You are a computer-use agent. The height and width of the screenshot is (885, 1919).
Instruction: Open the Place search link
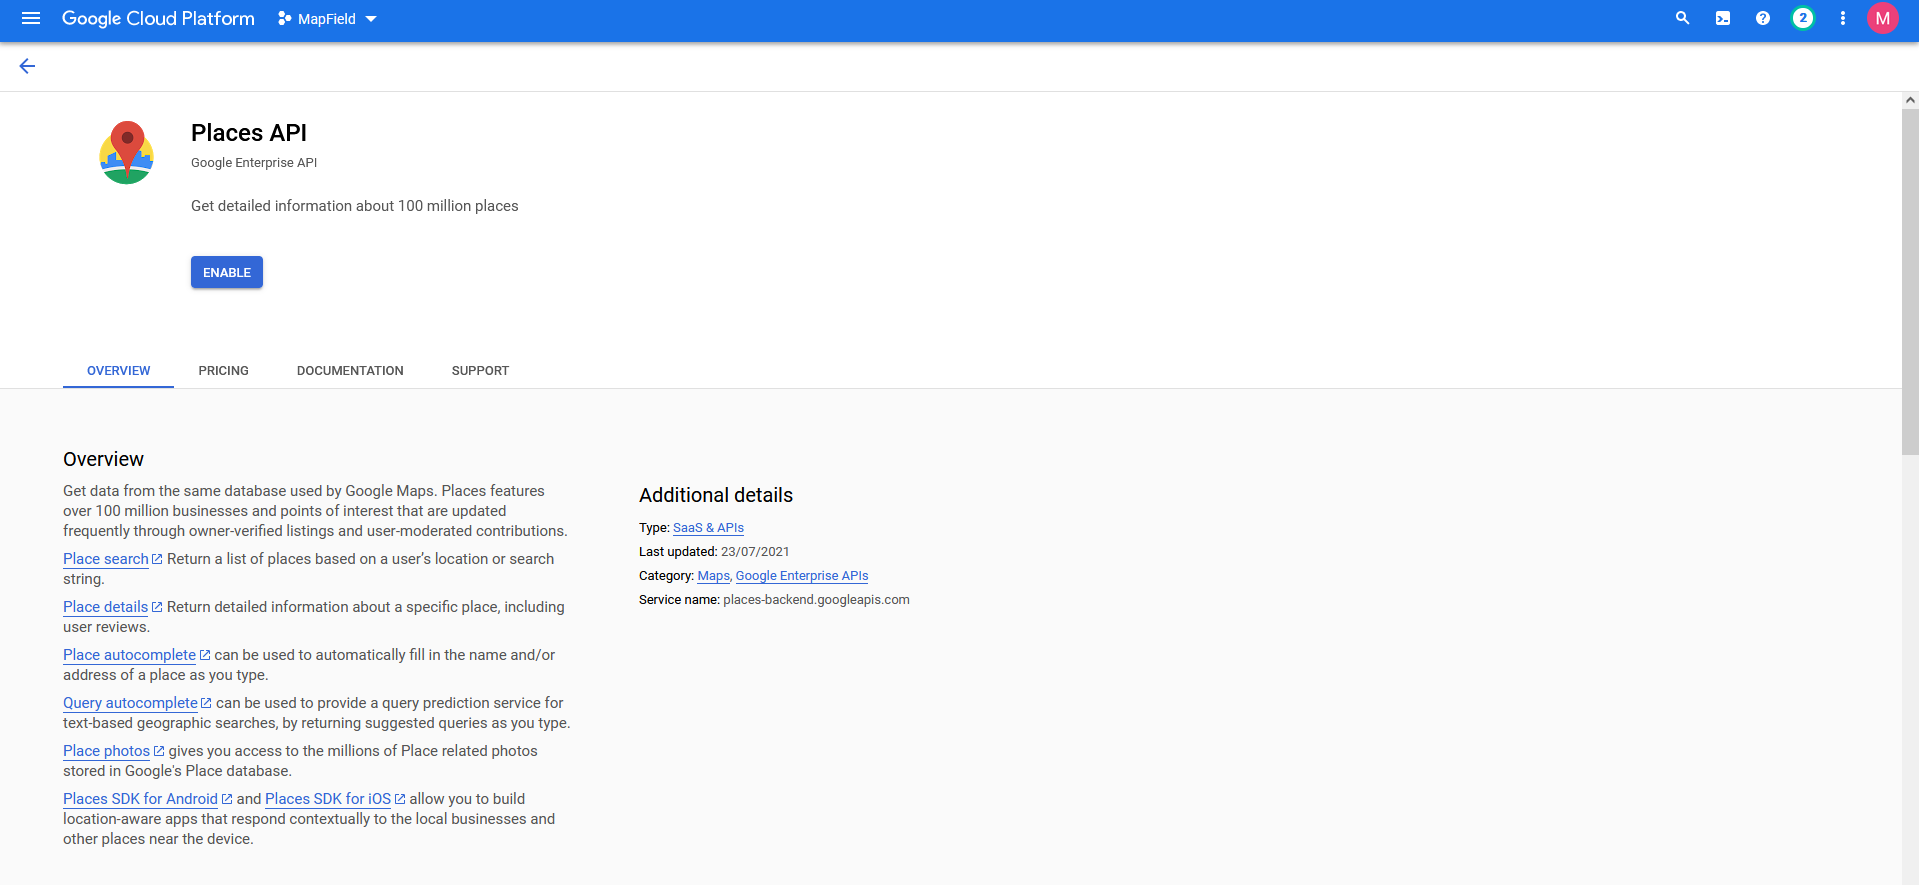point(106,559)
